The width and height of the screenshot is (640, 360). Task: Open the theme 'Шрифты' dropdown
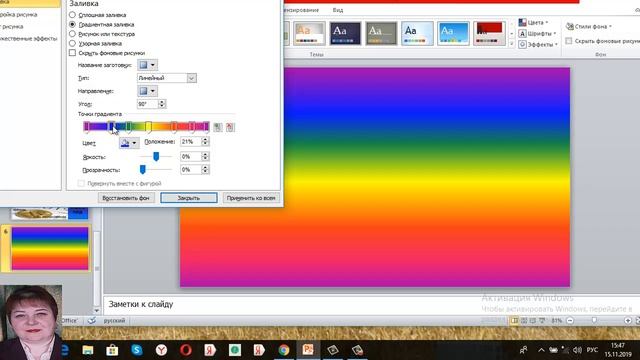point(538,33)
